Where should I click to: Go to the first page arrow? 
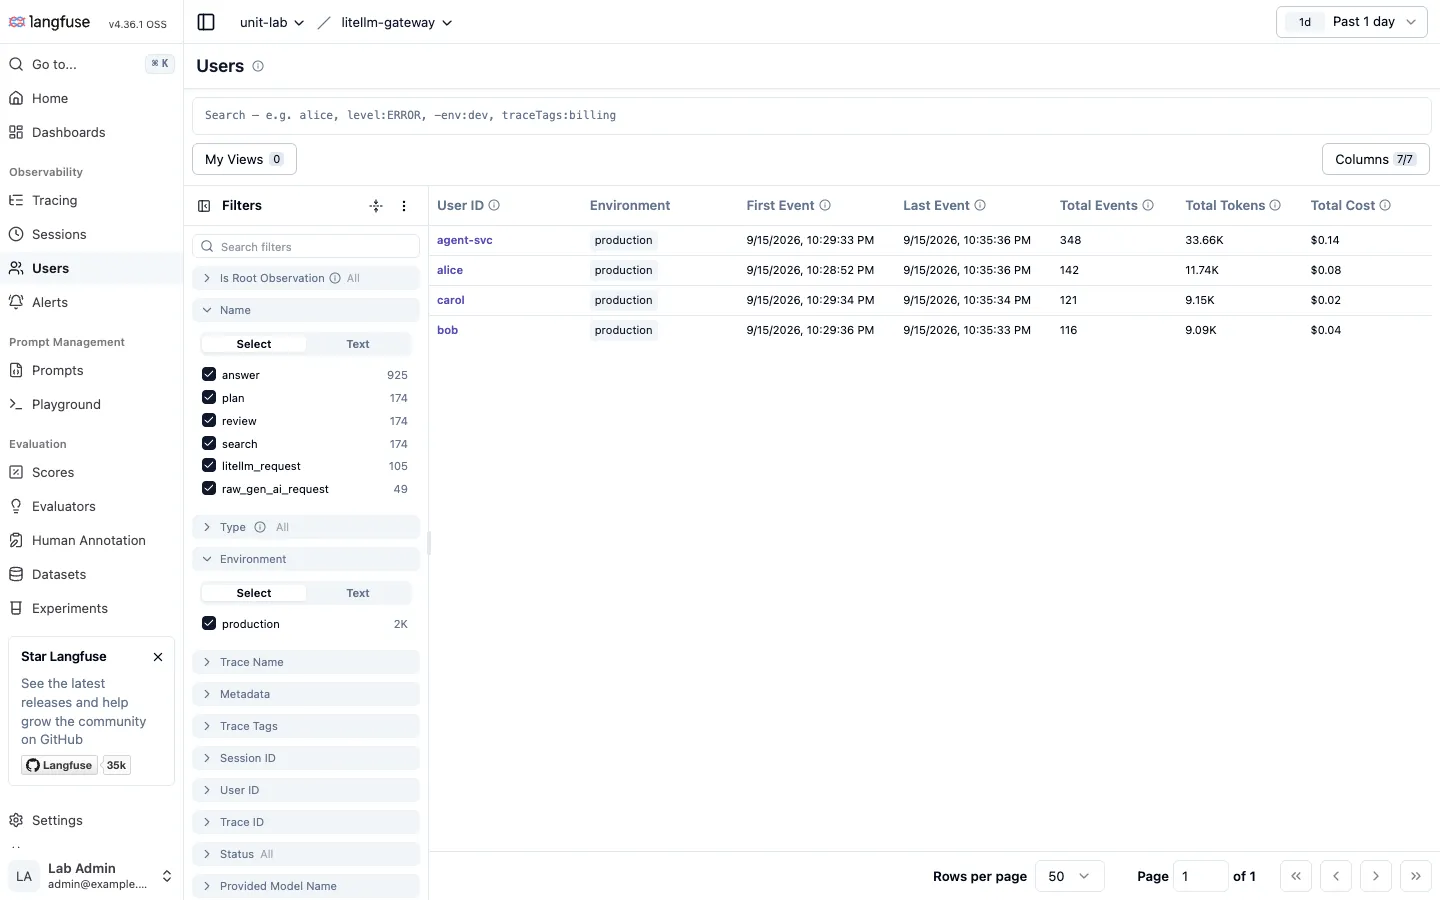coord(1296,876)
